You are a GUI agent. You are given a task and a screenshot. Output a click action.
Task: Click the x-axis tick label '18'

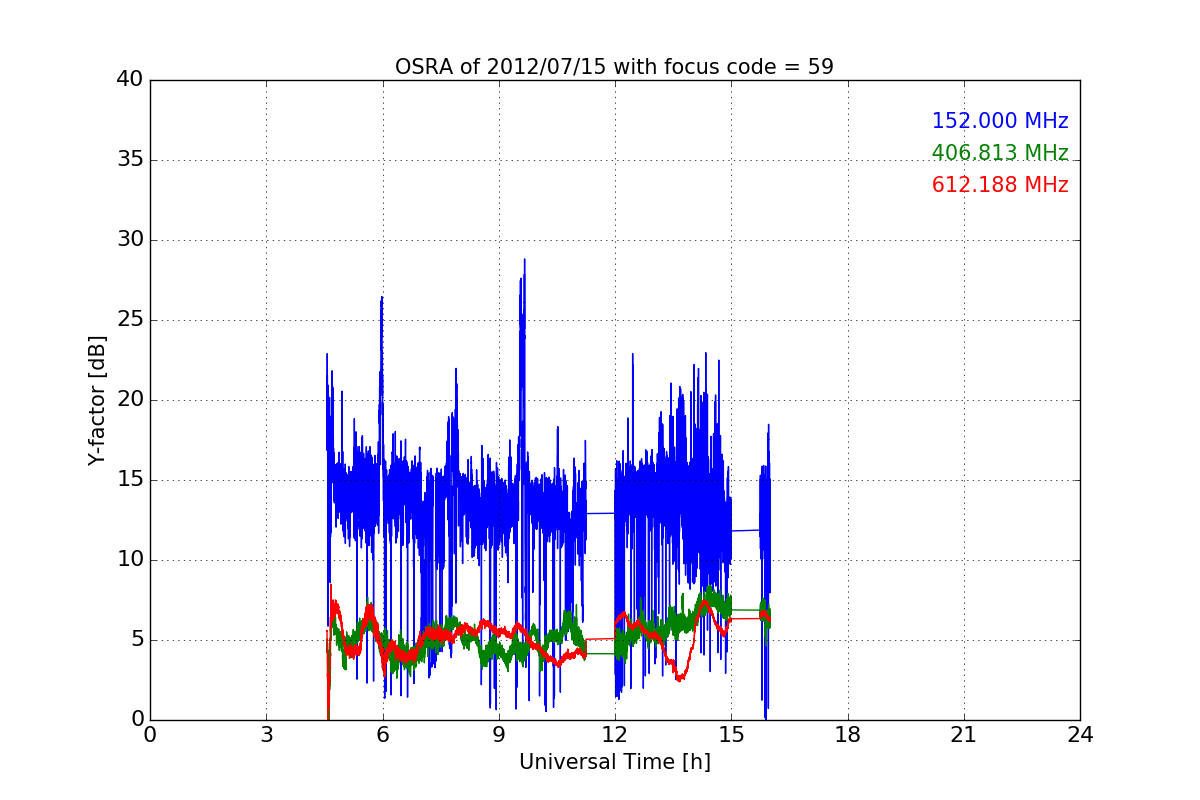click(848, 735)
